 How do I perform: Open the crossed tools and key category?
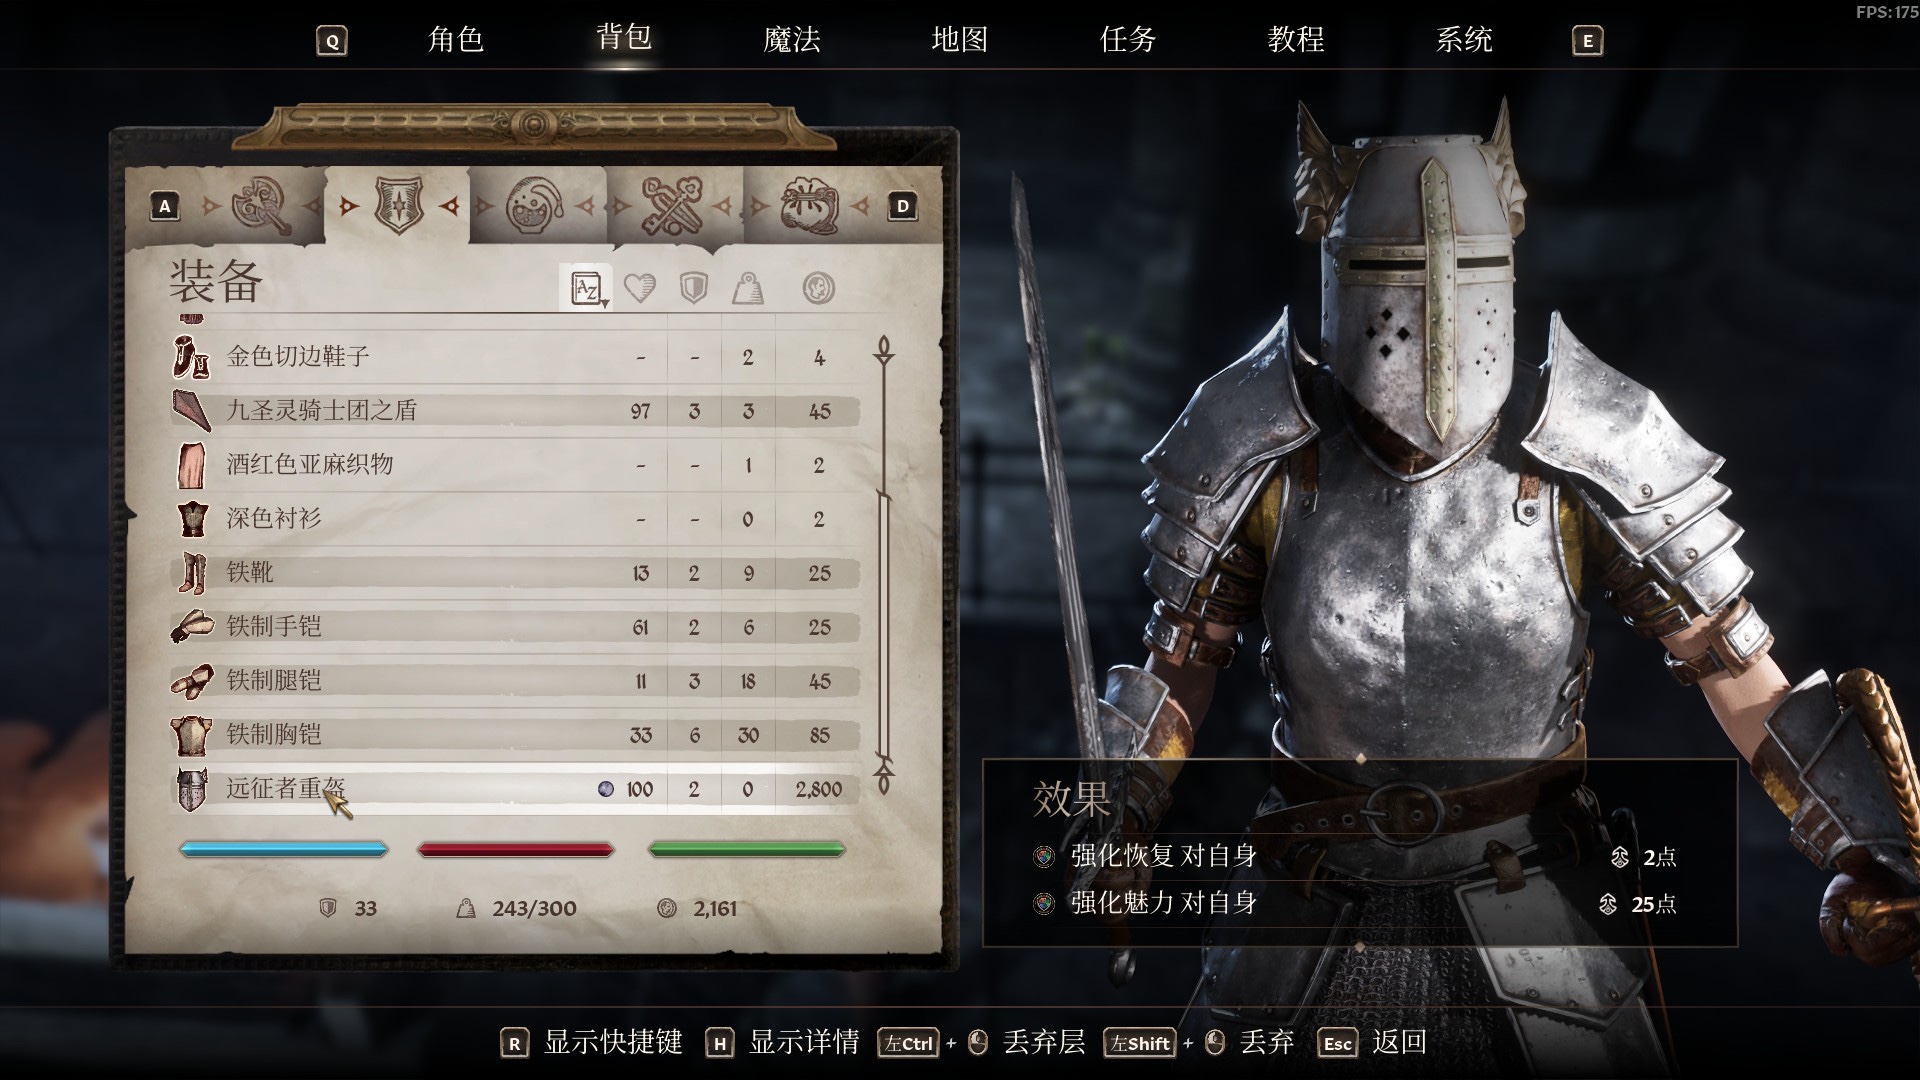pyautogui.click(x=672, y=207)
